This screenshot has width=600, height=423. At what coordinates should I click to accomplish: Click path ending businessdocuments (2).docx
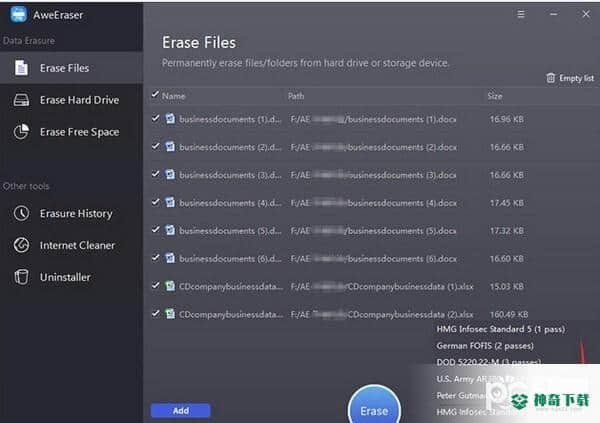373,147
